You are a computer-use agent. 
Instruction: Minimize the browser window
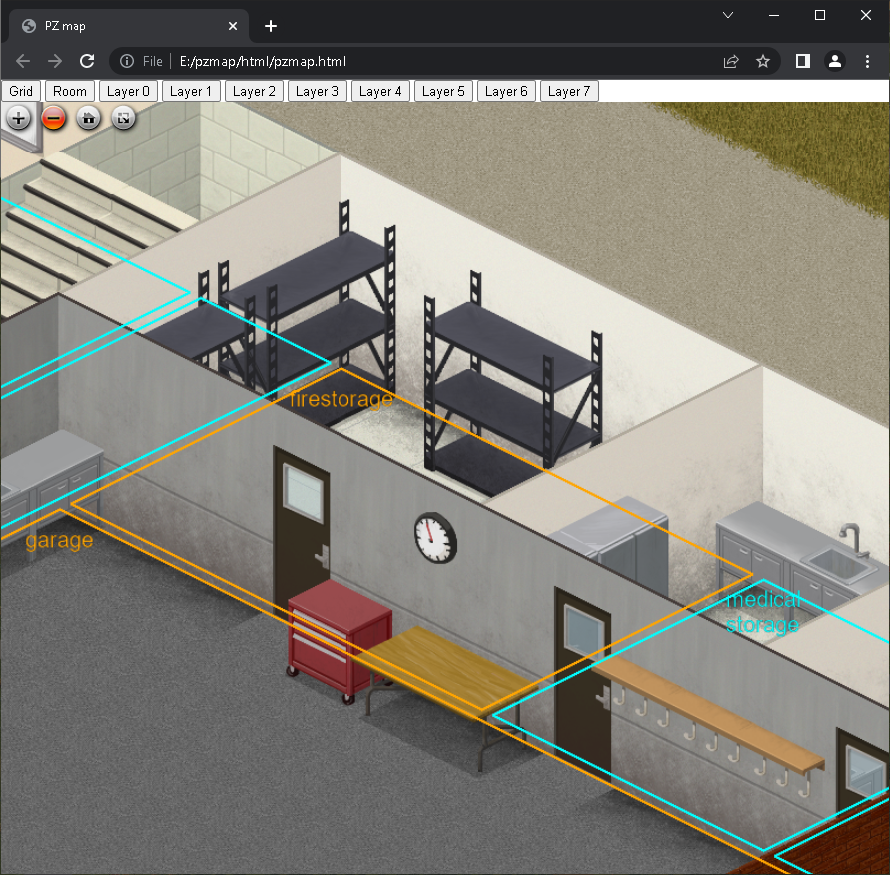(x=774, y=15)
